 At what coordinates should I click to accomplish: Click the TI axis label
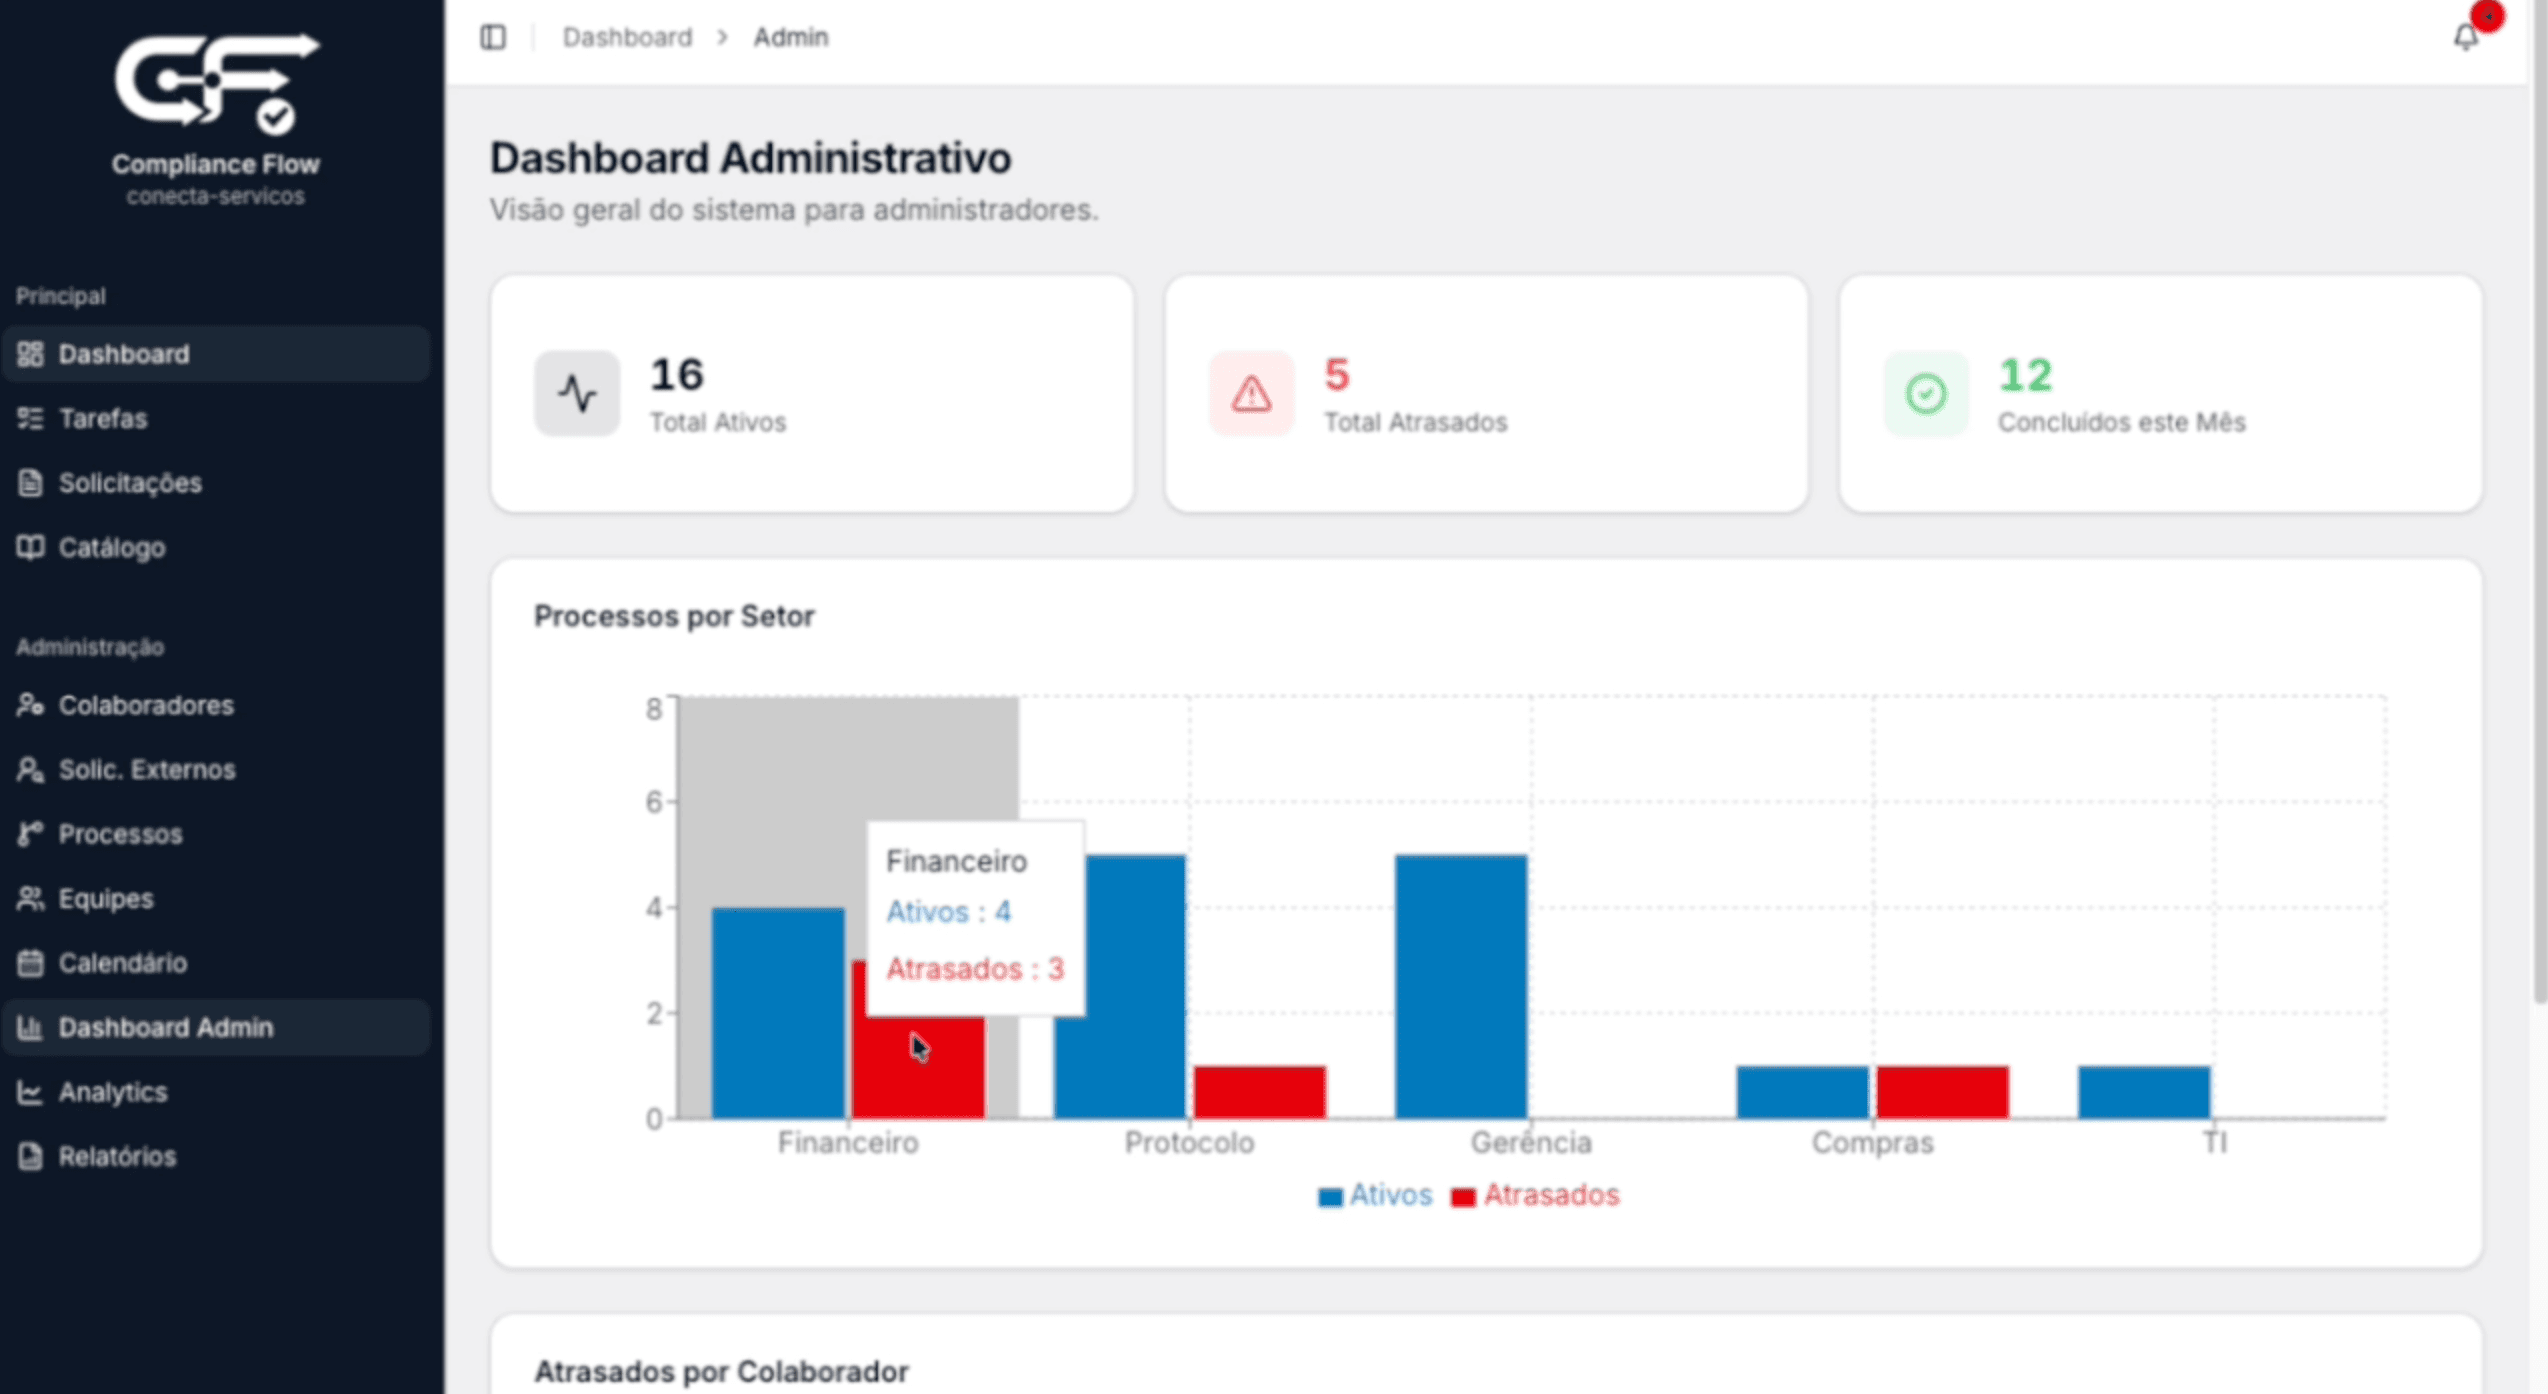(x=2215, y=1143)
